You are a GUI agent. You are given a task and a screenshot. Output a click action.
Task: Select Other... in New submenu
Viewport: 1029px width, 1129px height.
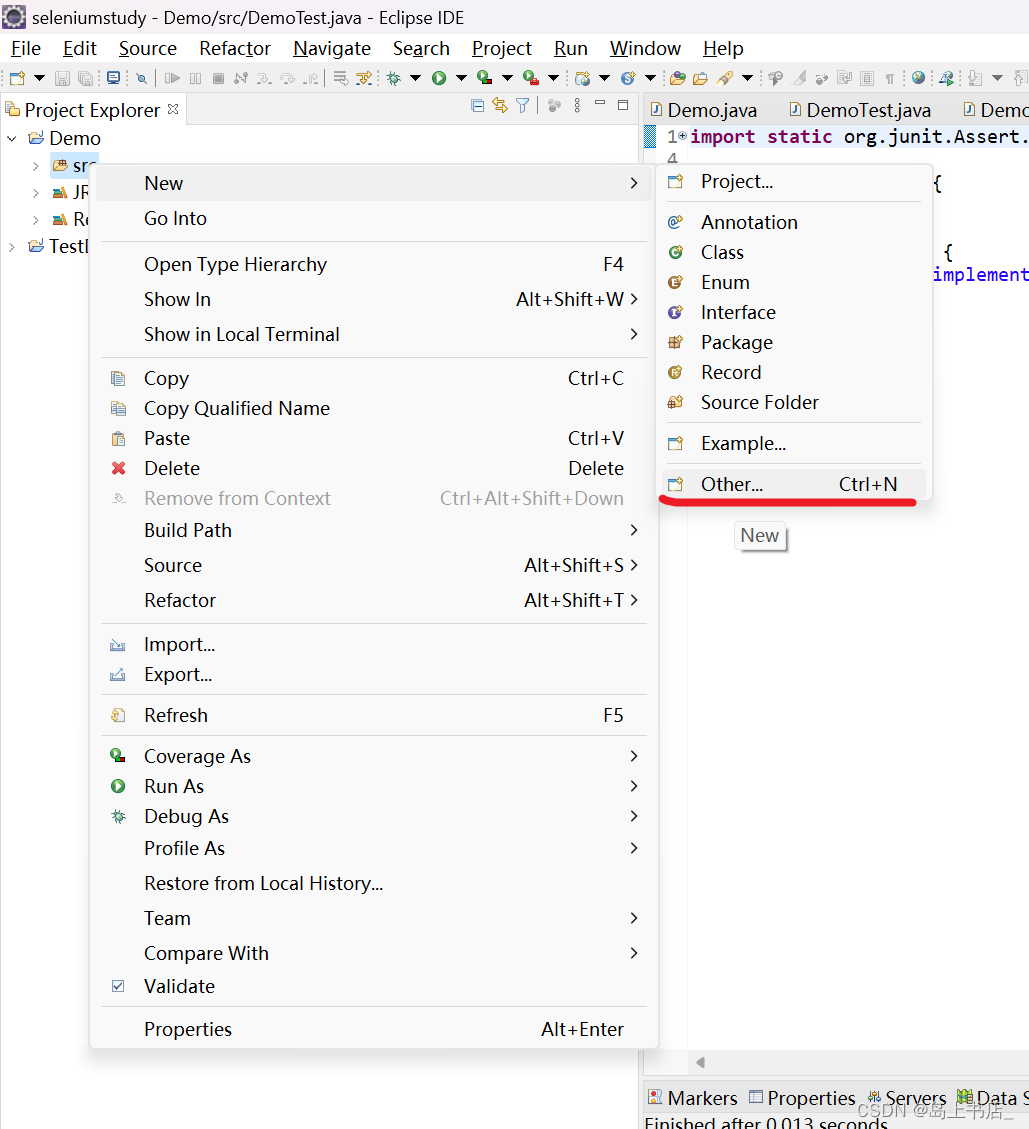pos(795,485)
